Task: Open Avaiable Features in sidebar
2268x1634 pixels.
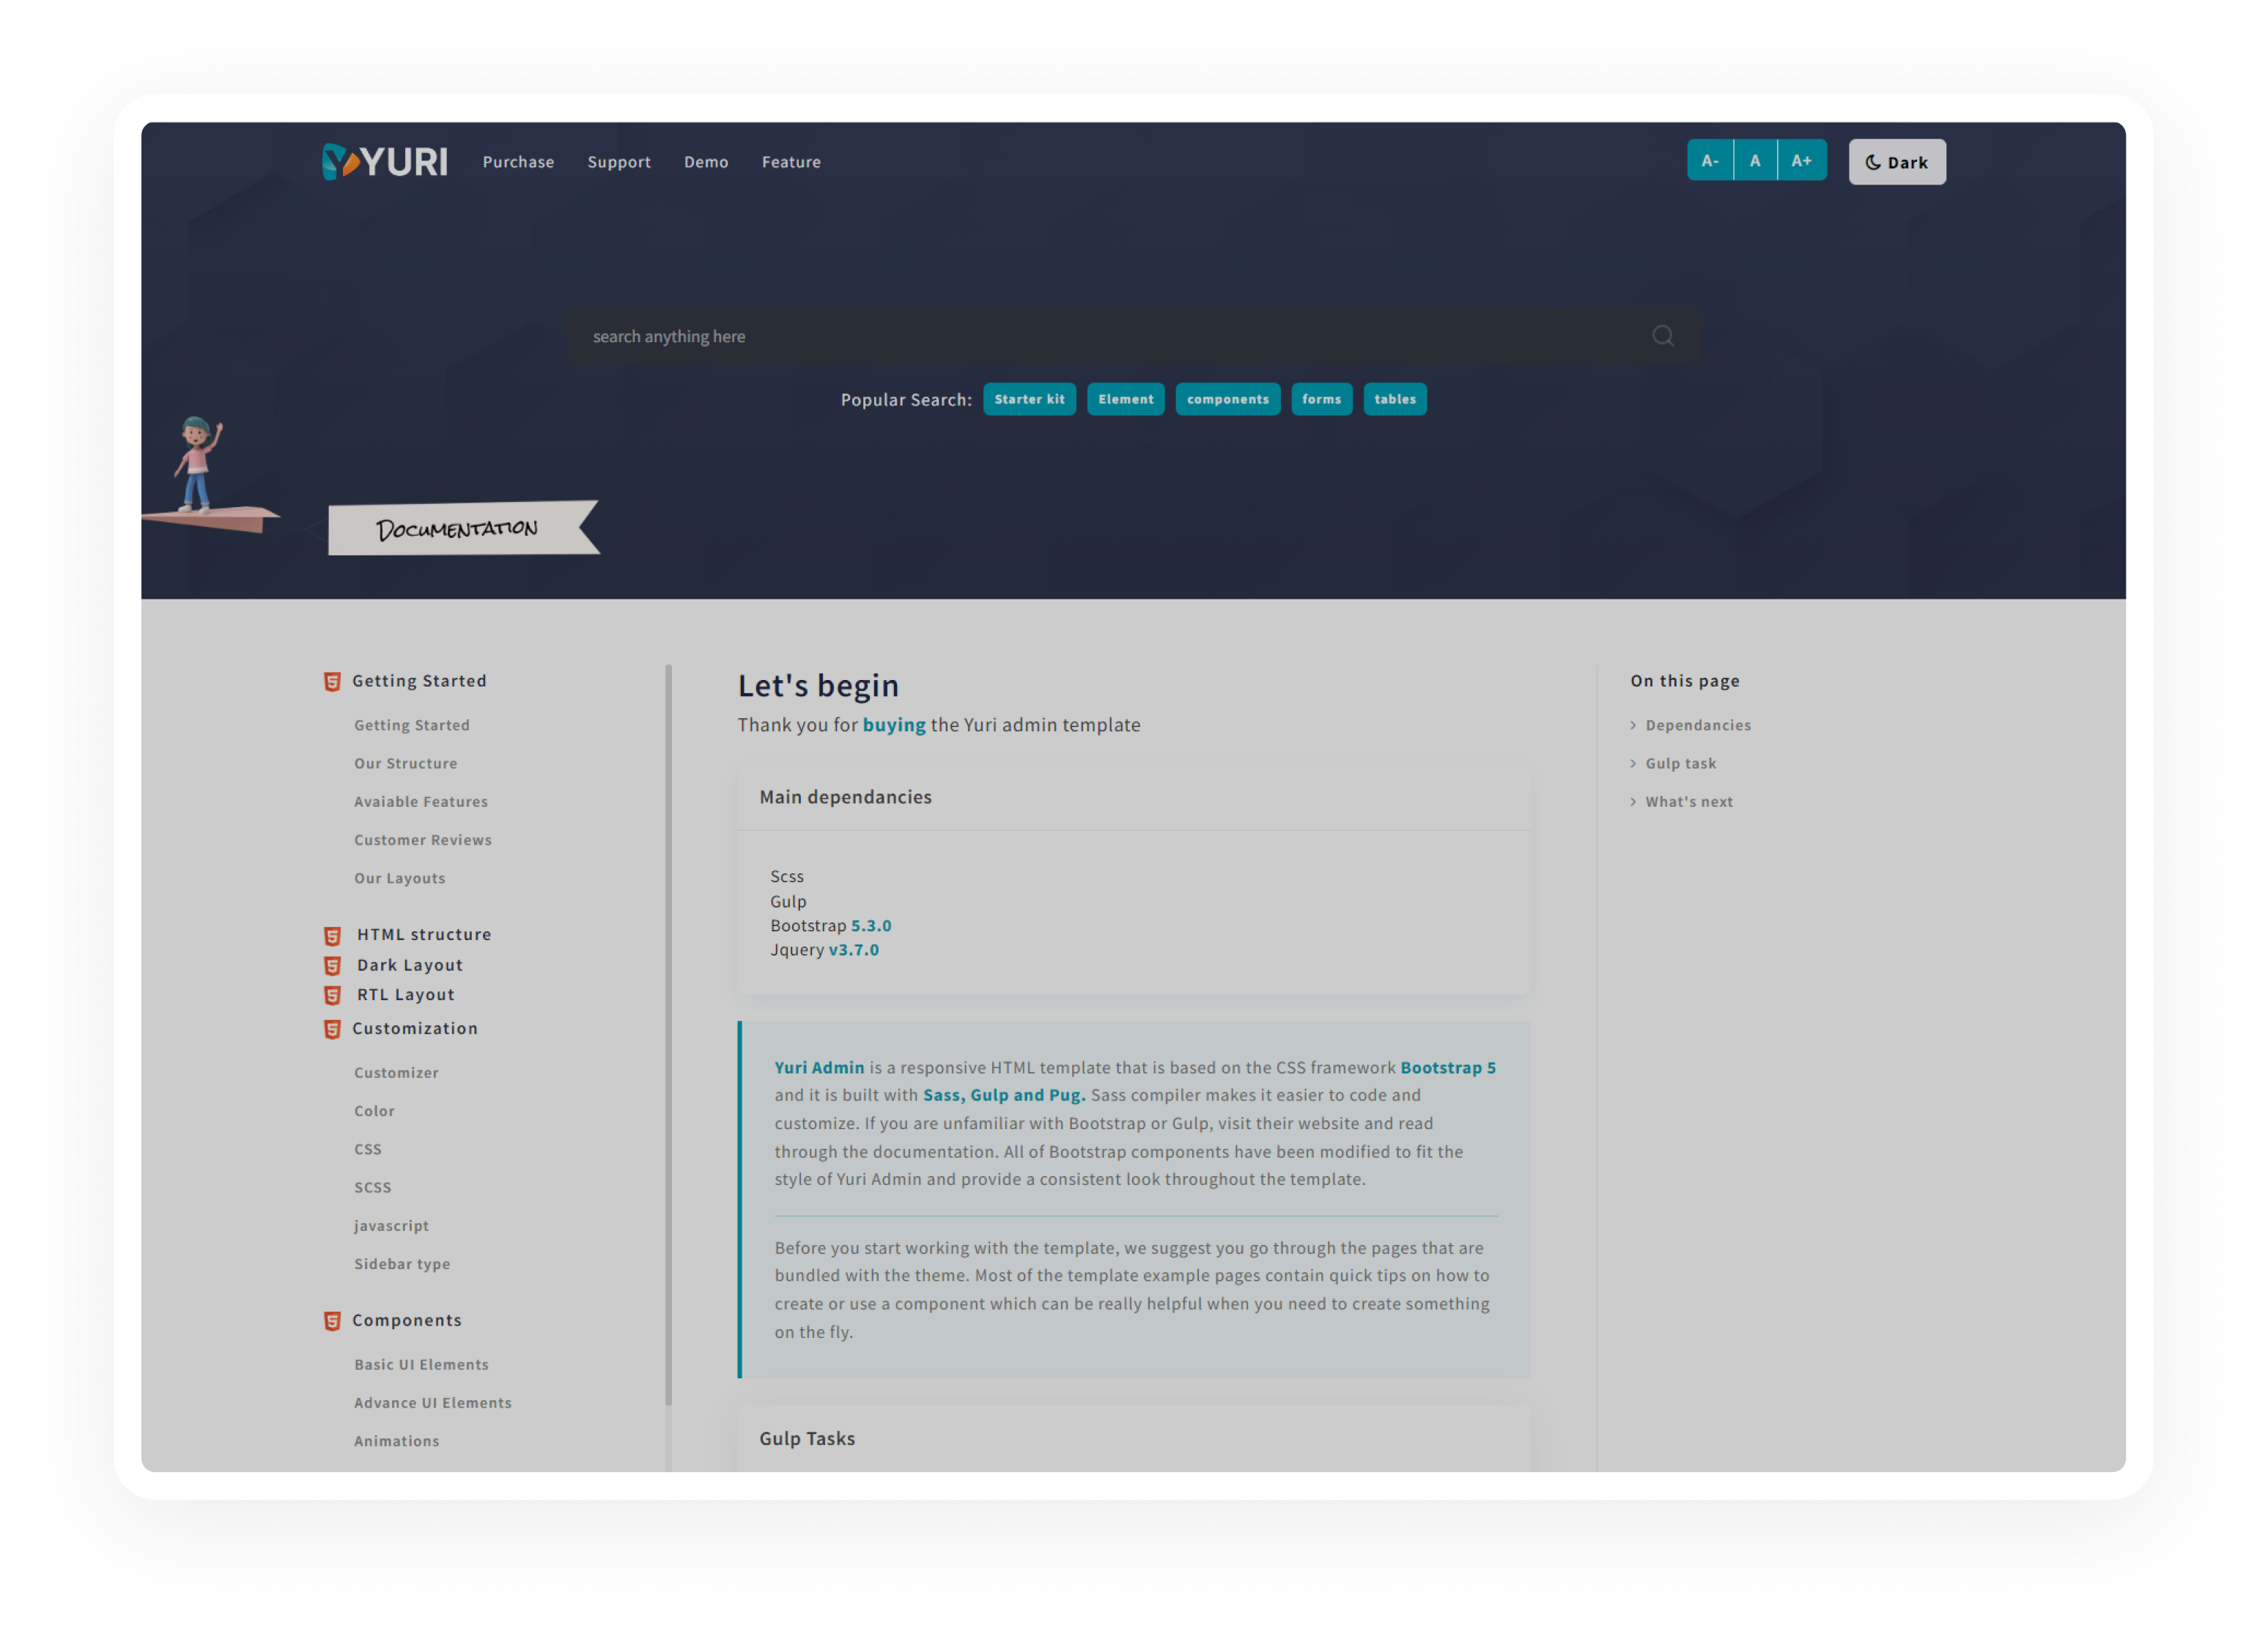Action: point(421,801)
